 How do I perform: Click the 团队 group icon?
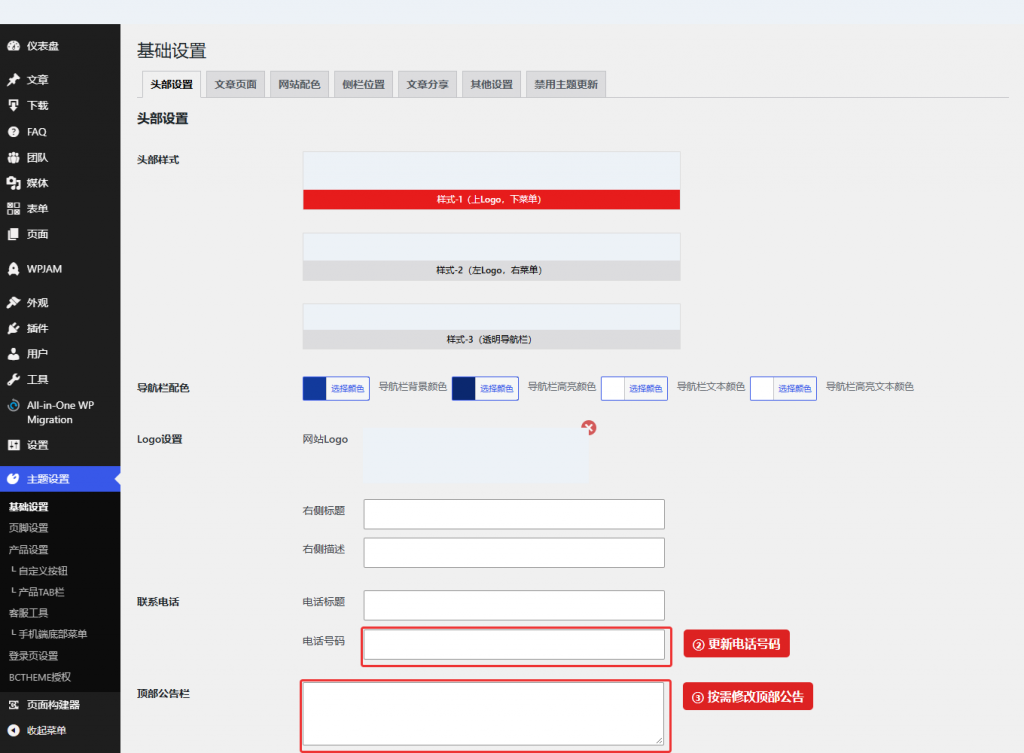coord(13,157)
